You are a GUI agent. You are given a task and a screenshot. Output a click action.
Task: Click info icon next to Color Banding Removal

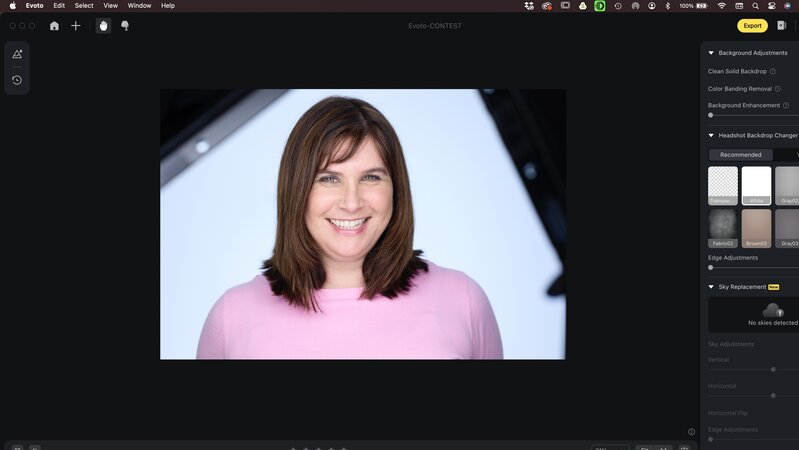(x=777, y=89)
